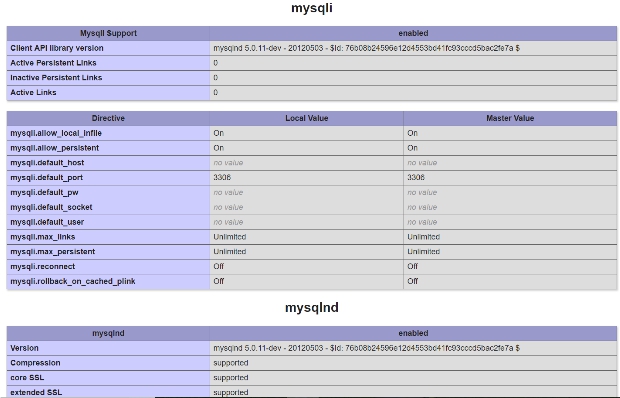Click the mysqlnd version string in Version row
The width and height of the screenshot is (620, 398).
point(367,348)
